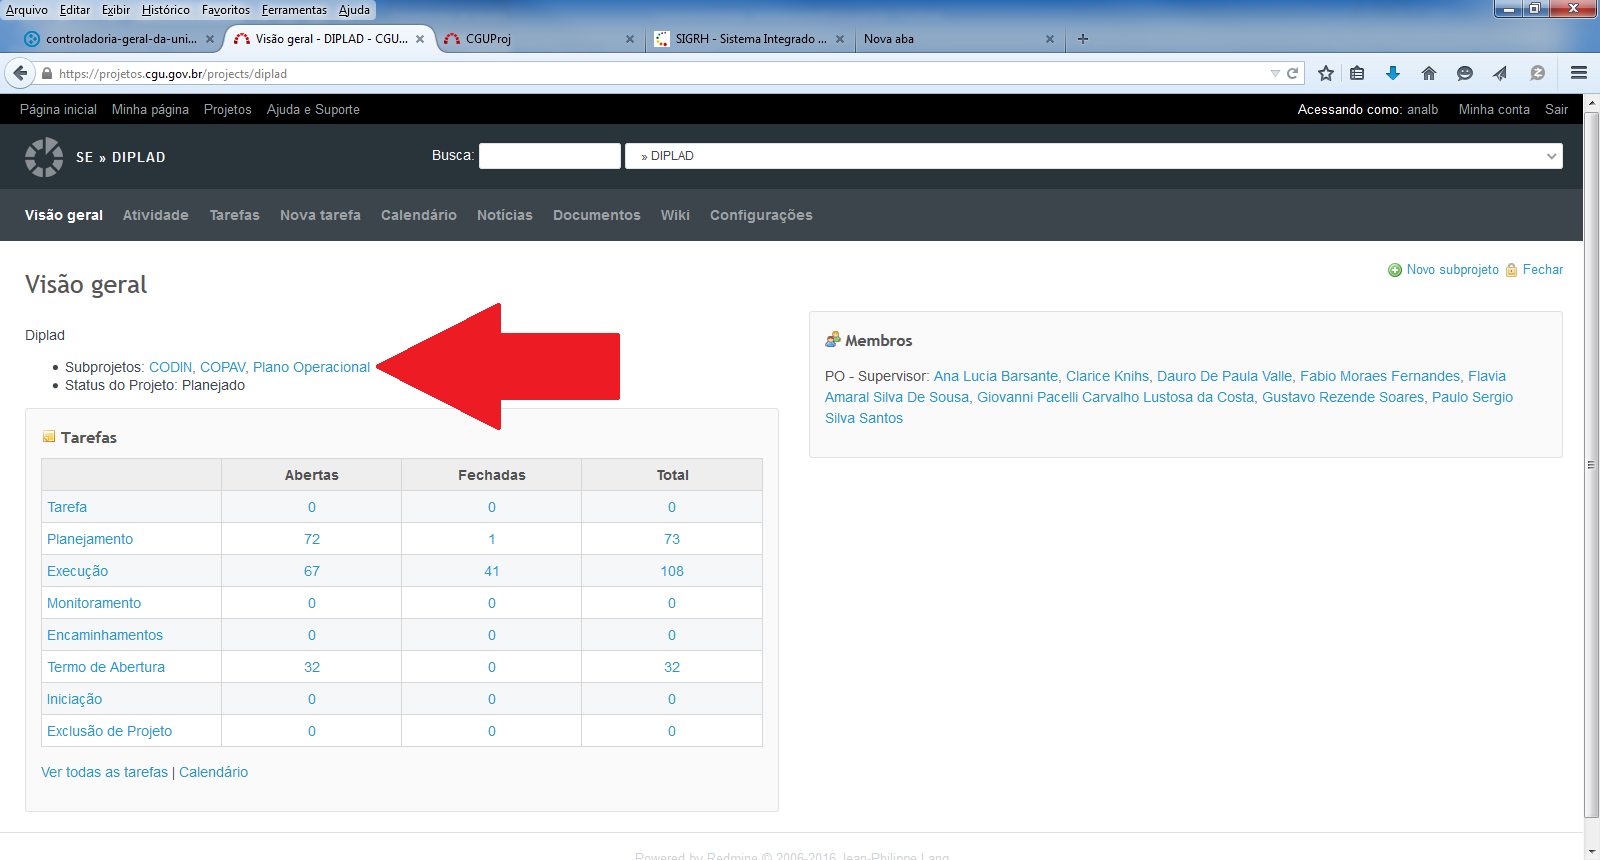Viewport: 1600px width, 860px height.
Task: Open the Plano Operacional subproject link
Action: 311,367
